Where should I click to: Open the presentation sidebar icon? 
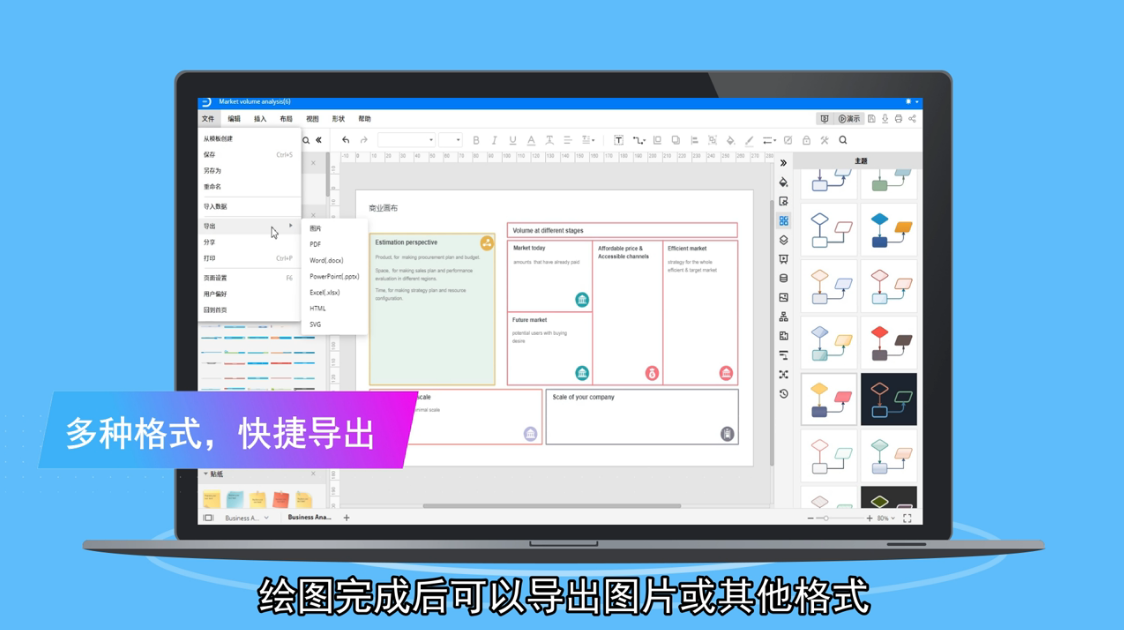click(x=784, y=259)
